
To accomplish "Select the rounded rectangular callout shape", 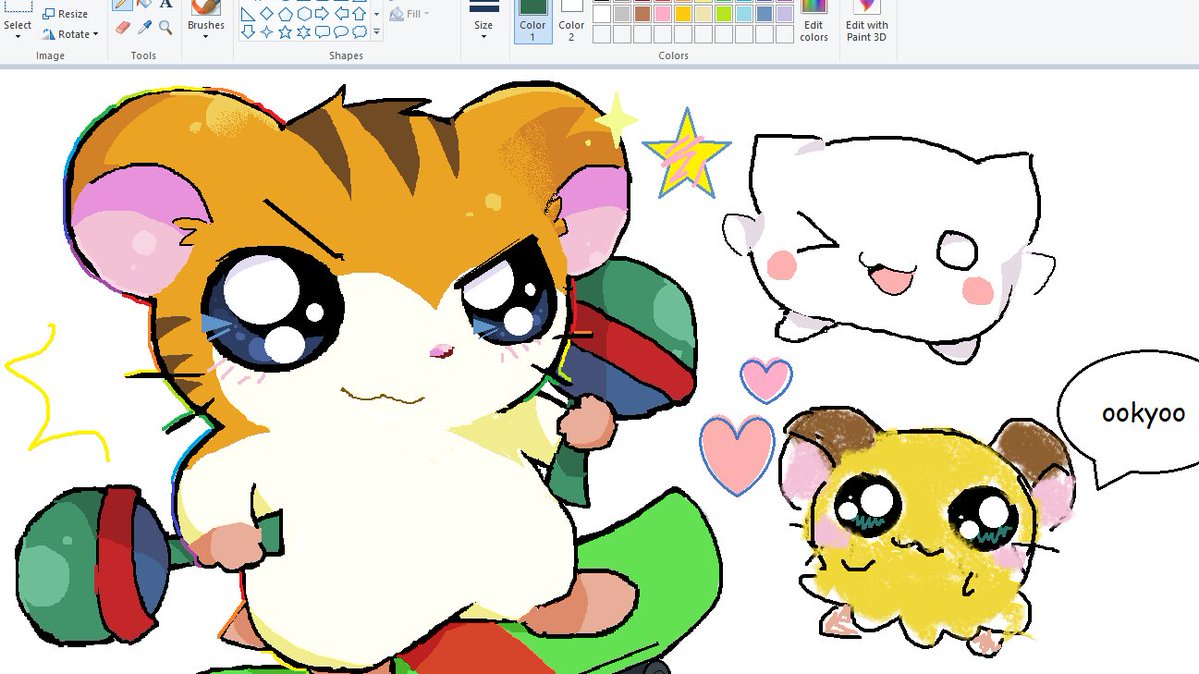I will pos(322,32).
